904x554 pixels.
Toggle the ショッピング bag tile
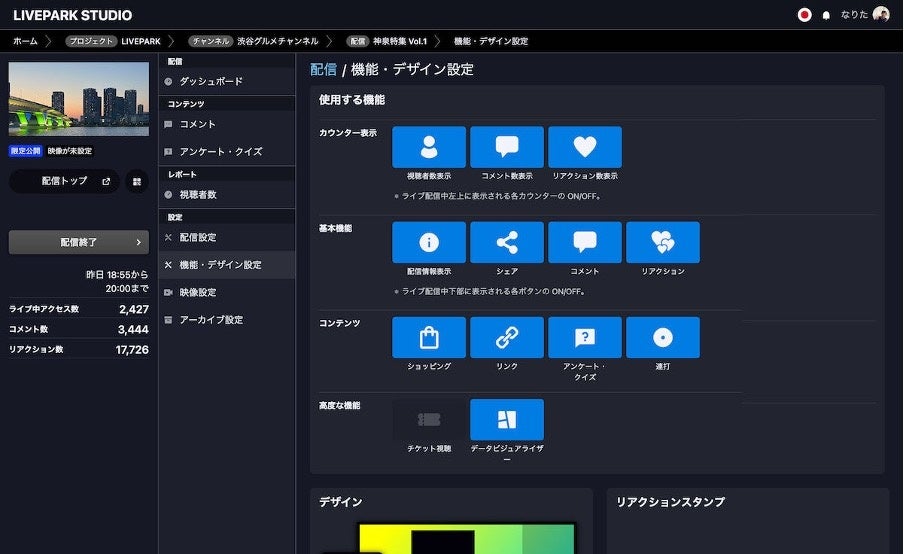pyautogui.click(x=429, y=337)
